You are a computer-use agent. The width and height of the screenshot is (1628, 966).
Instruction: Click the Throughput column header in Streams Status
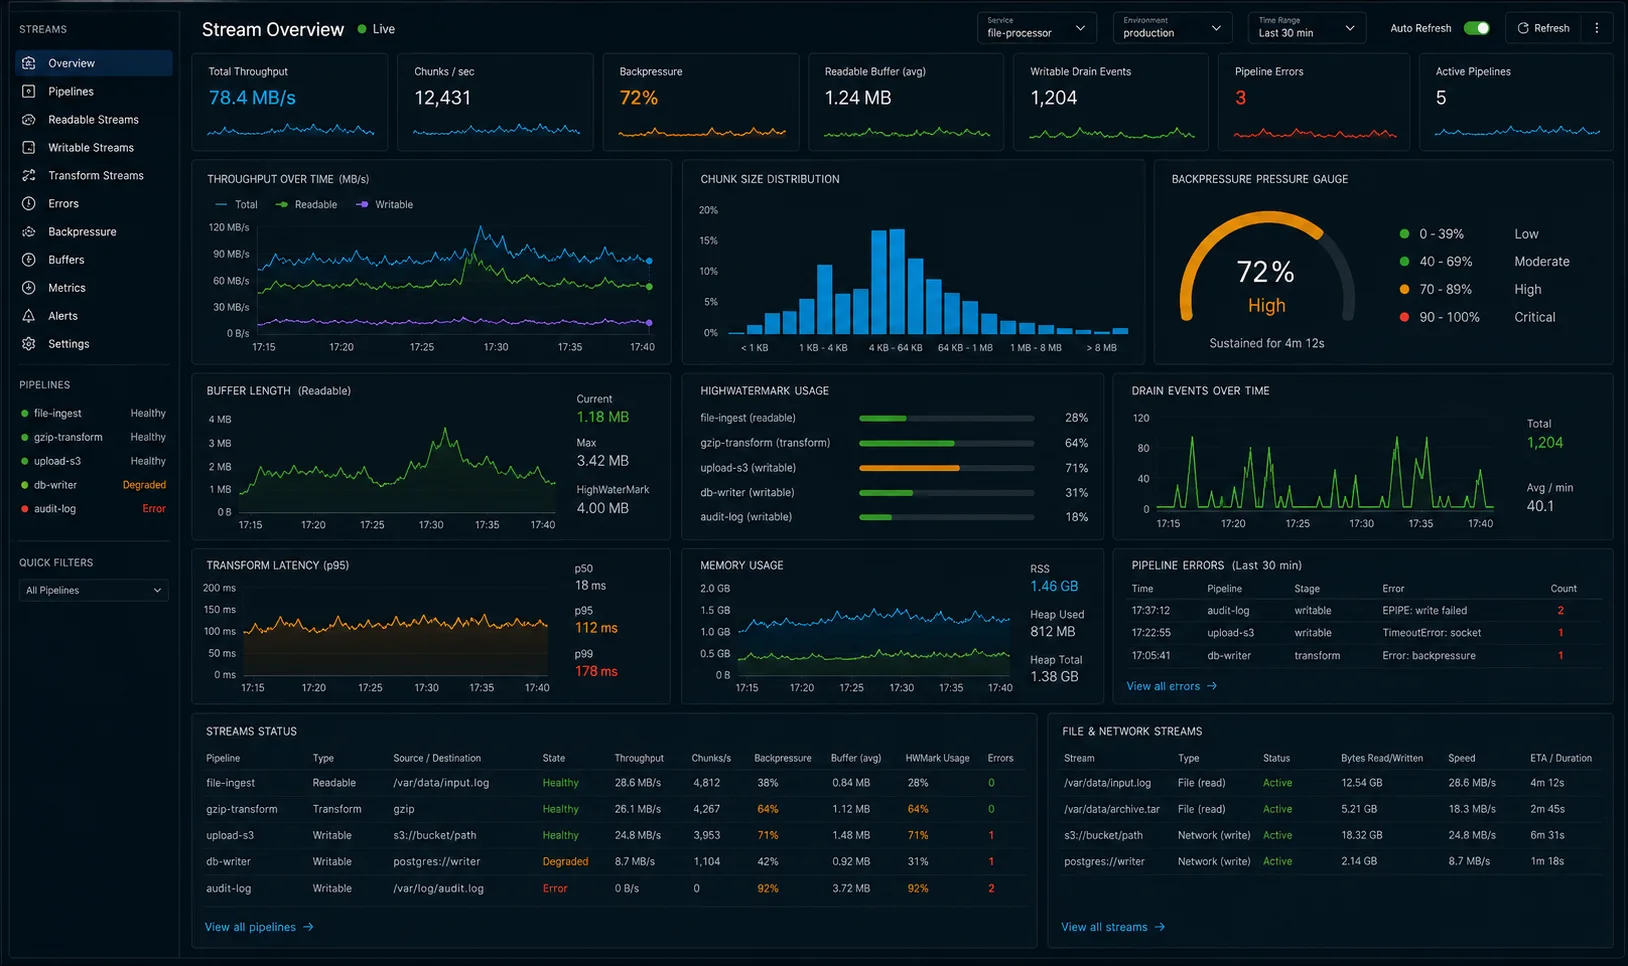coord(639,758)
